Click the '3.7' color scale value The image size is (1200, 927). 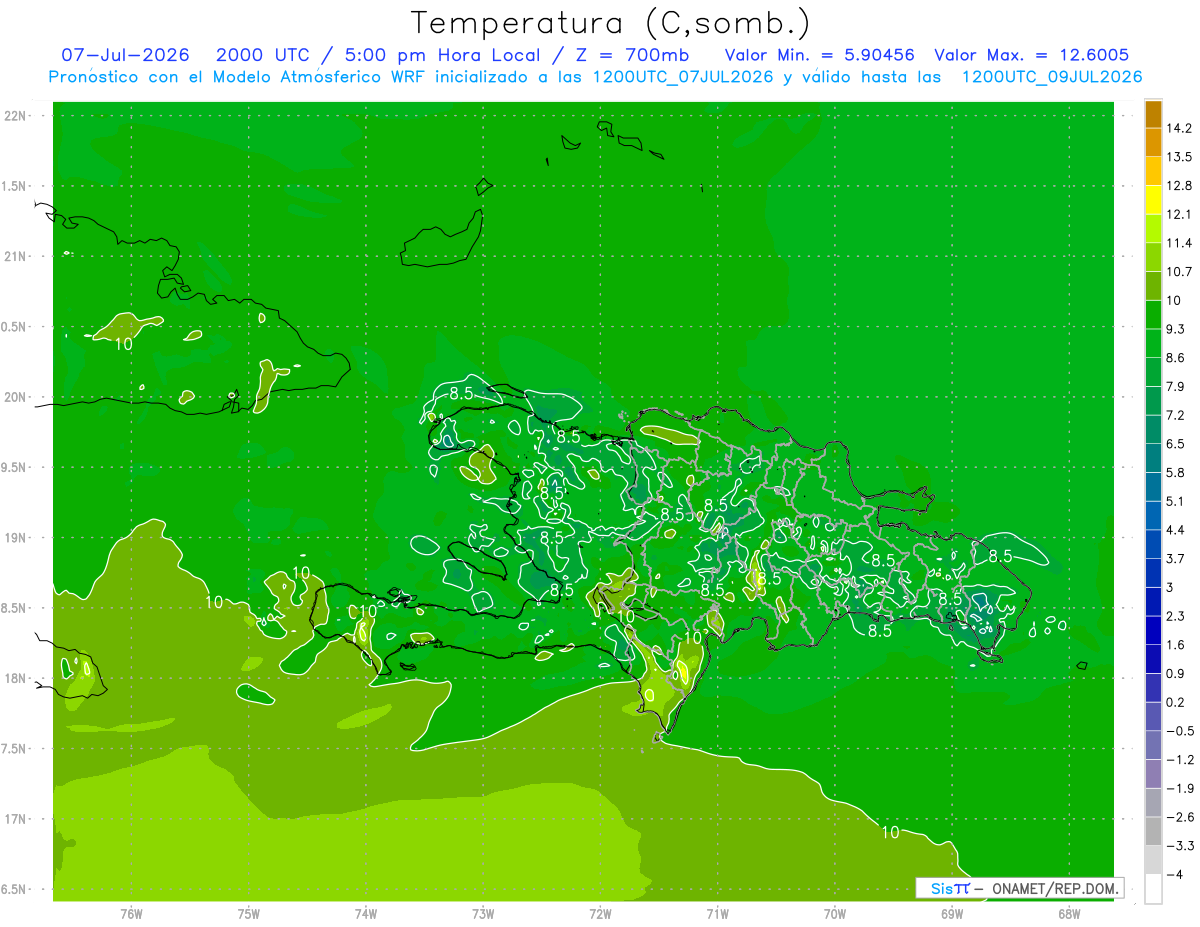[1176, 558]
